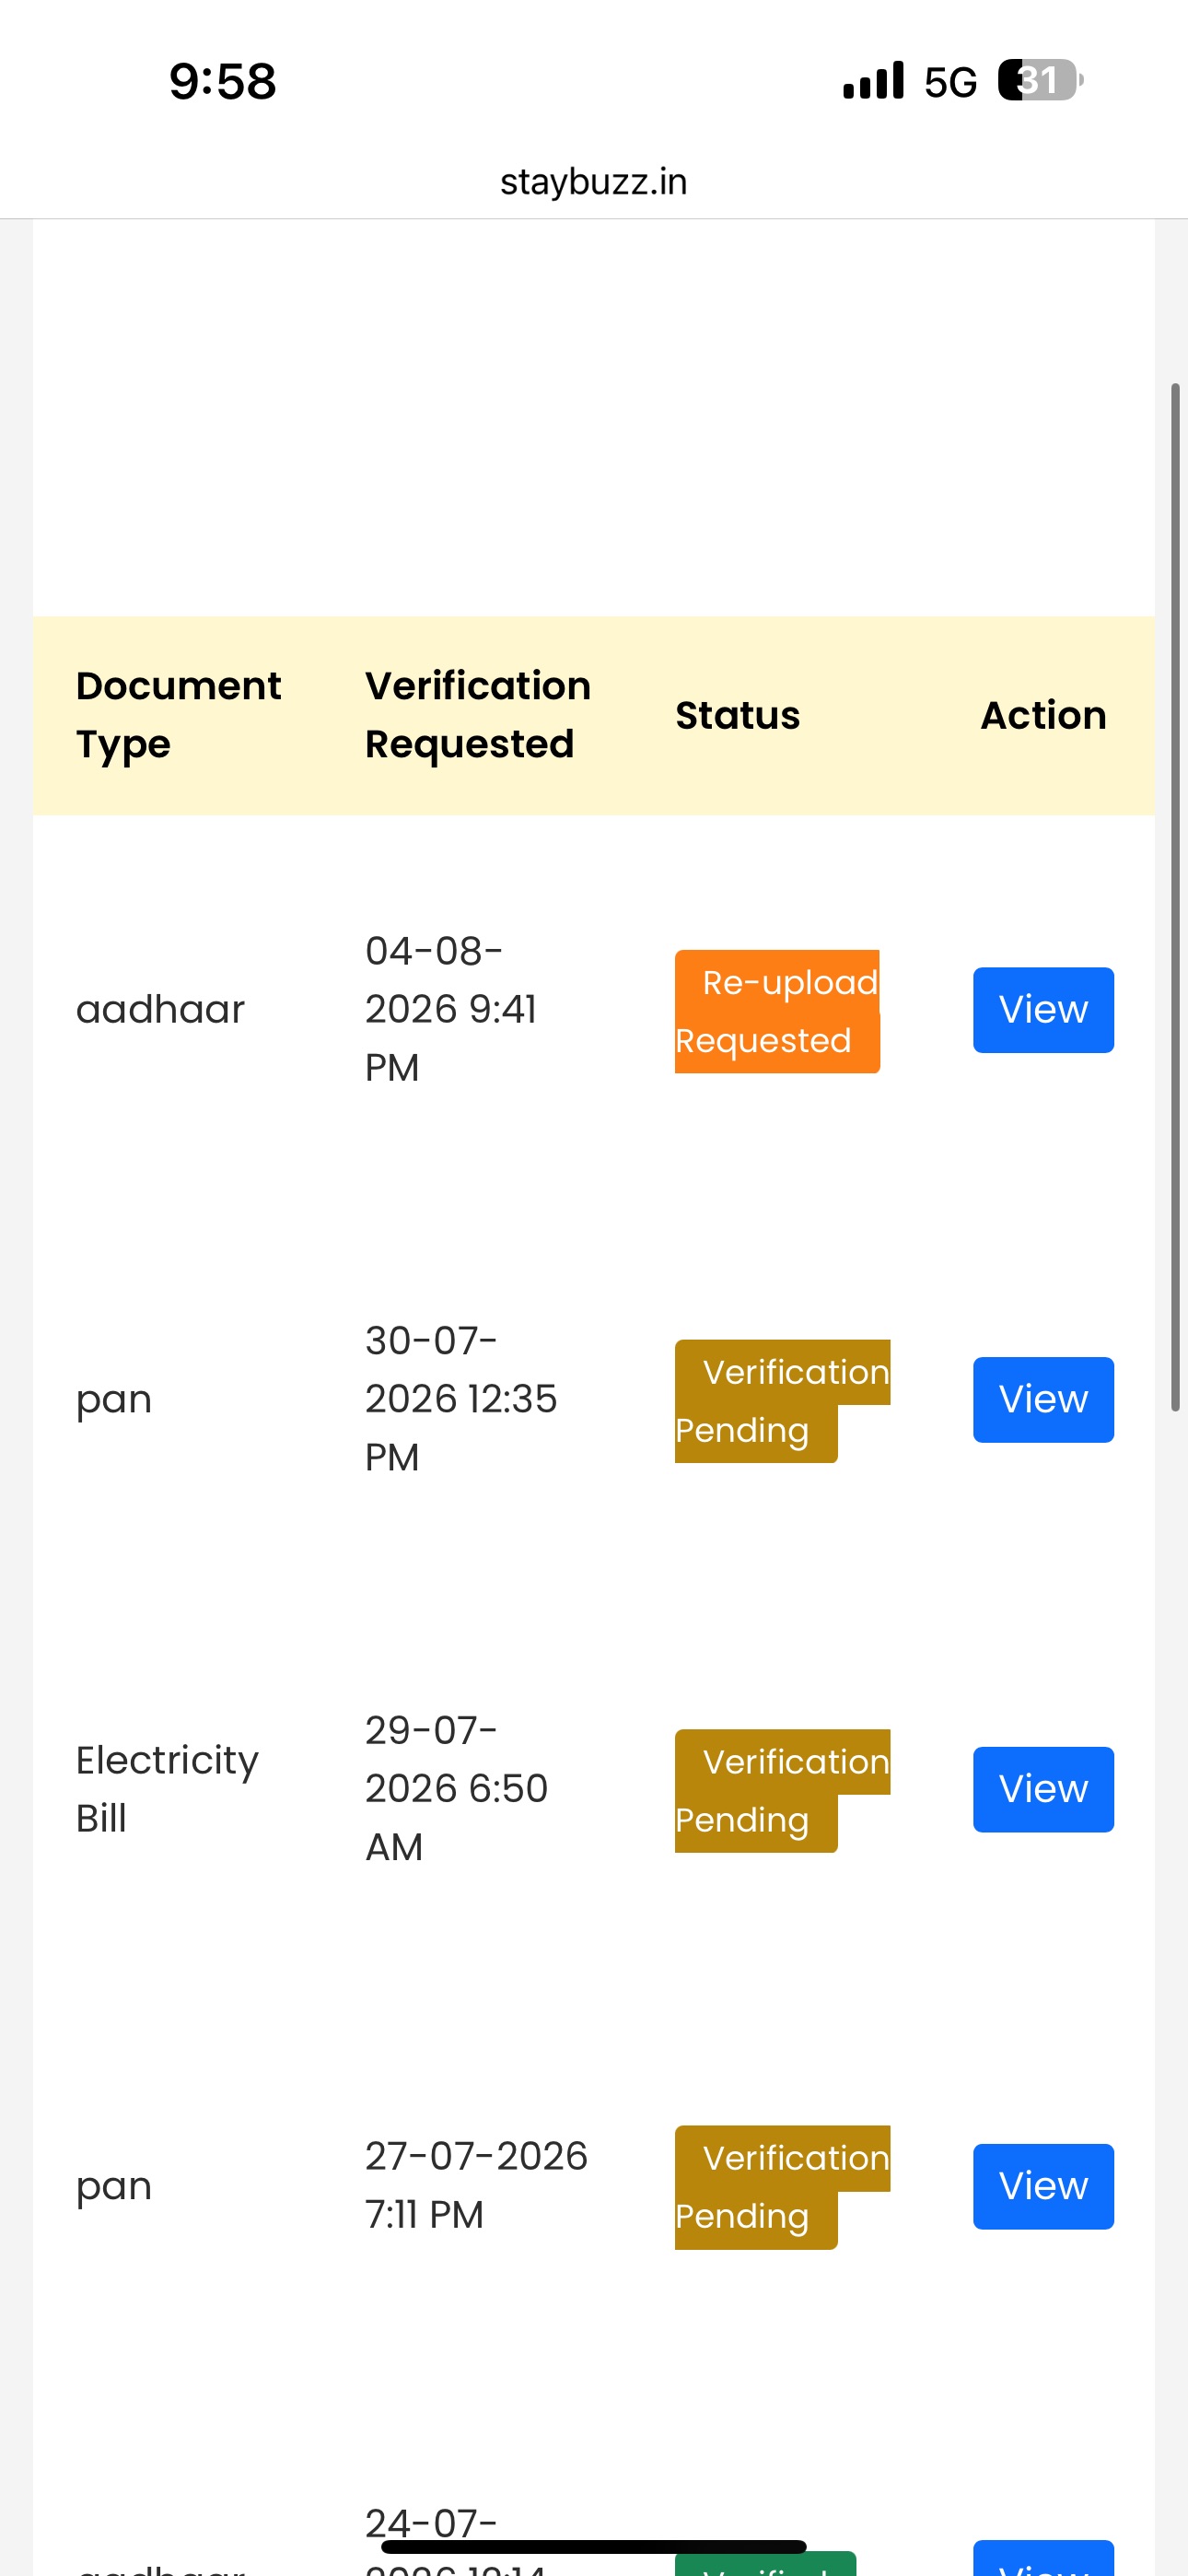
Task: Click the Status column header
Action: [x=738, y=715]
